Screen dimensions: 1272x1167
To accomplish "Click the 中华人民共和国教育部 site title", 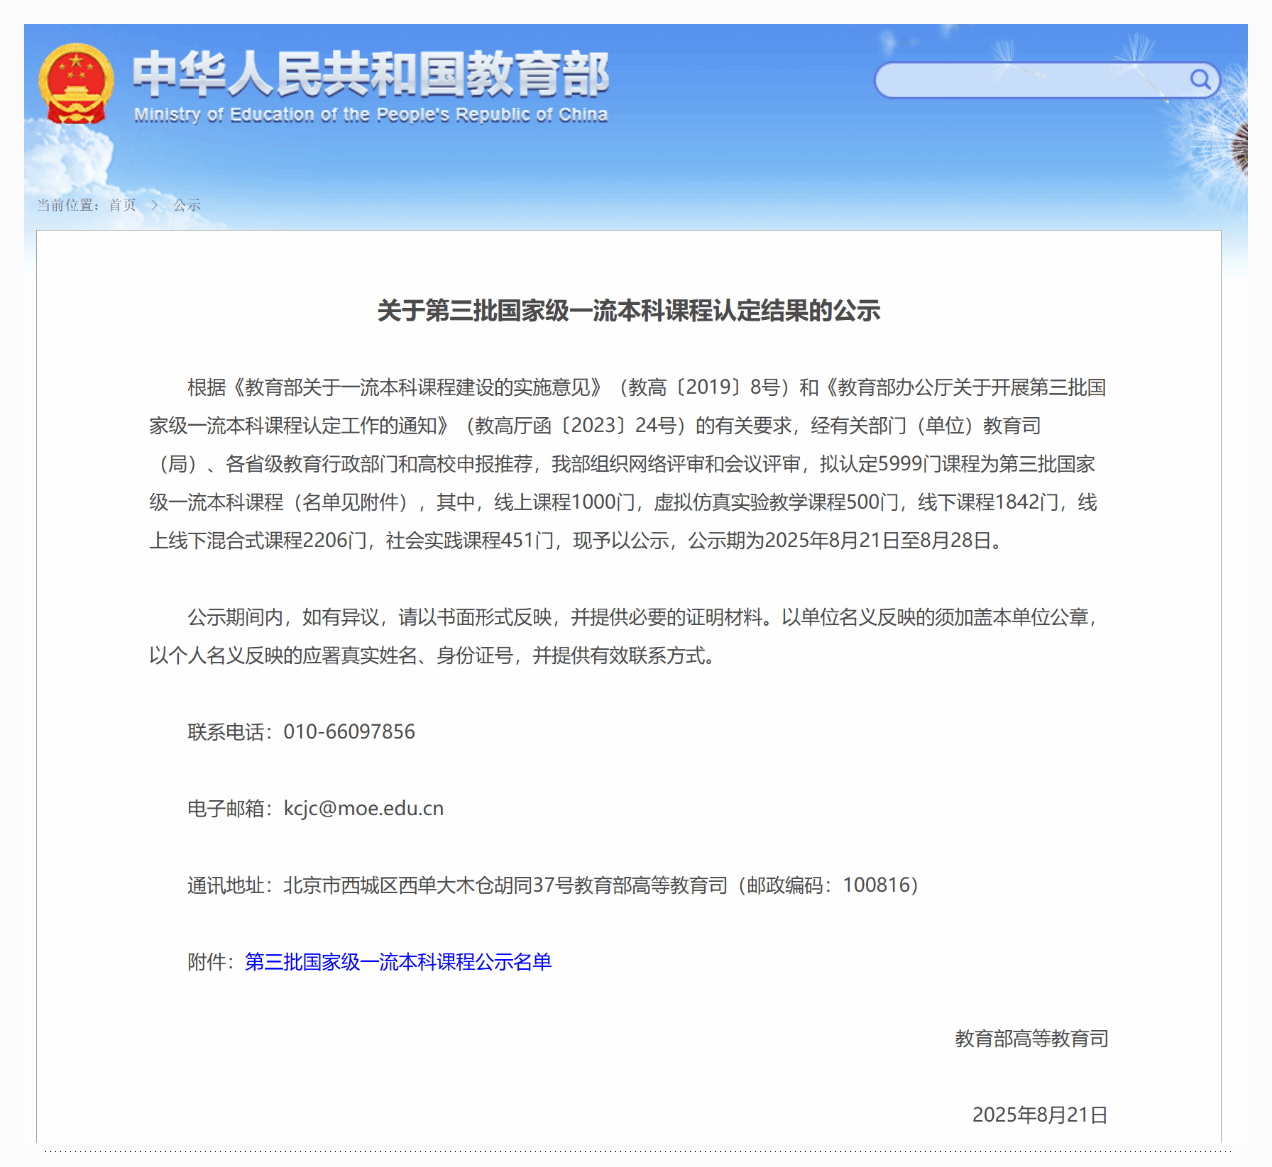I will pyautogui.click(x=370, y=73).
